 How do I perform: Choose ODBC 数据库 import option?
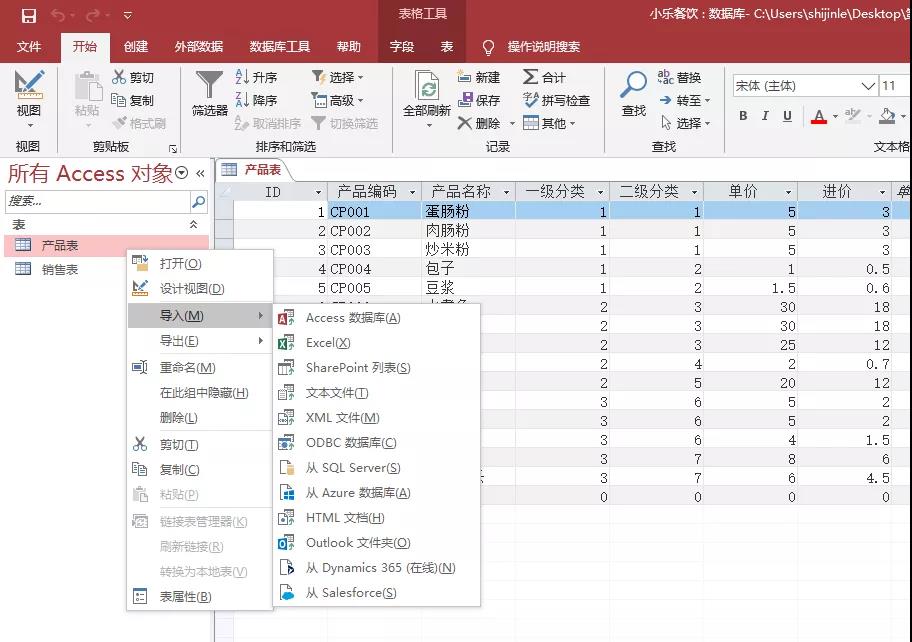pos(376,443)
